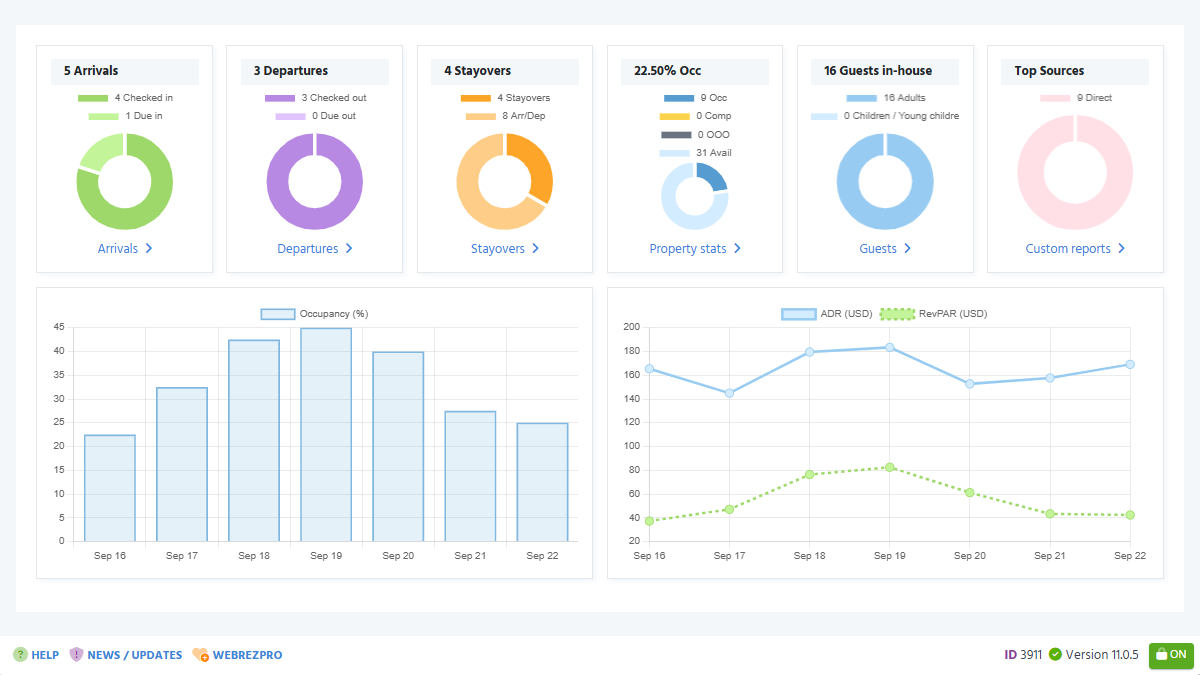Click the News / Updates shield icon
1200x675 pixels.
tap(76, 655)
